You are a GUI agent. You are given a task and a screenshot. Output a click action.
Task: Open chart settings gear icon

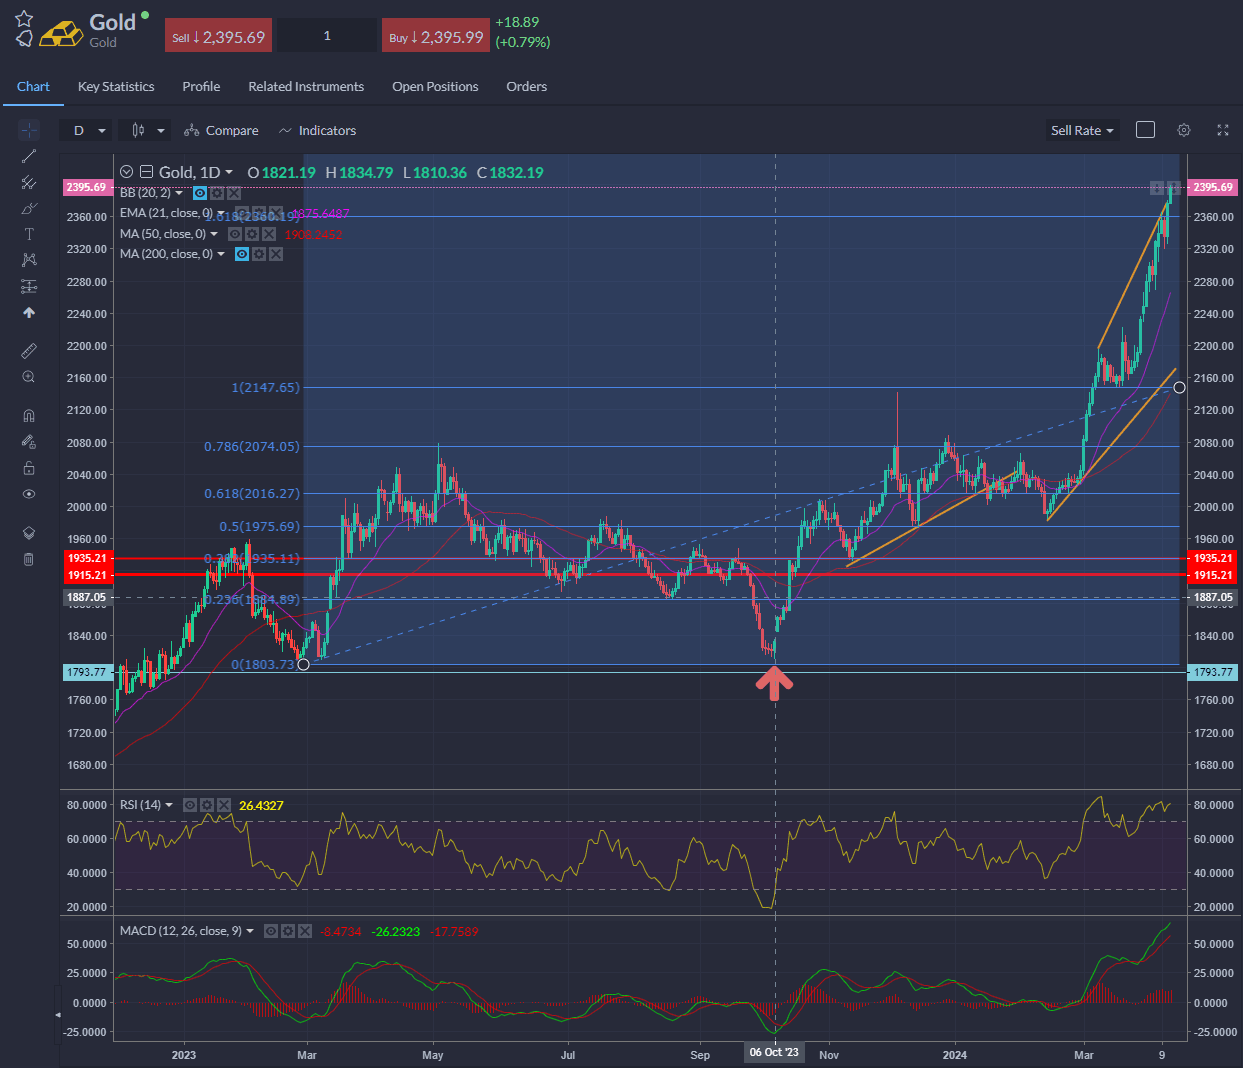(x=1184, y=130)
